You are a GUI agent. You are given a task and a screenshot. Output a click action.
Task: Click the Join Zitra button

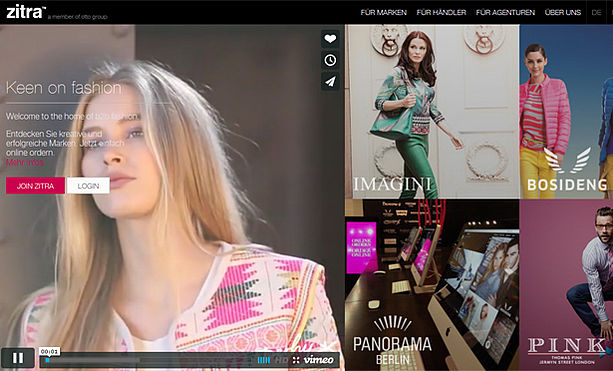pyautogui.click(x=35, y=186)
